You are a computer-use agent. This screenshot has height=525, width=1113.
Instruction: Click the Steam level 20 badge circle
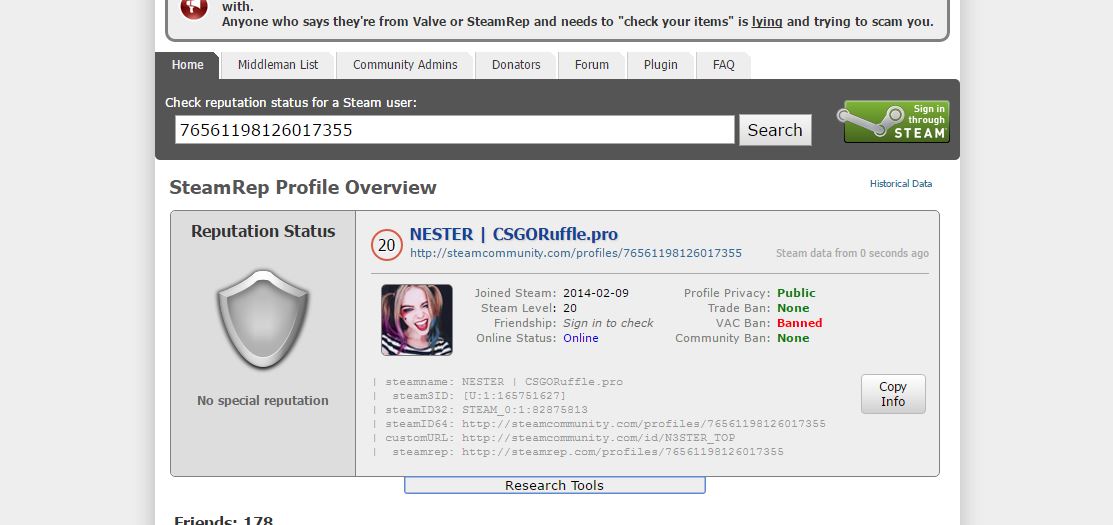387,245
